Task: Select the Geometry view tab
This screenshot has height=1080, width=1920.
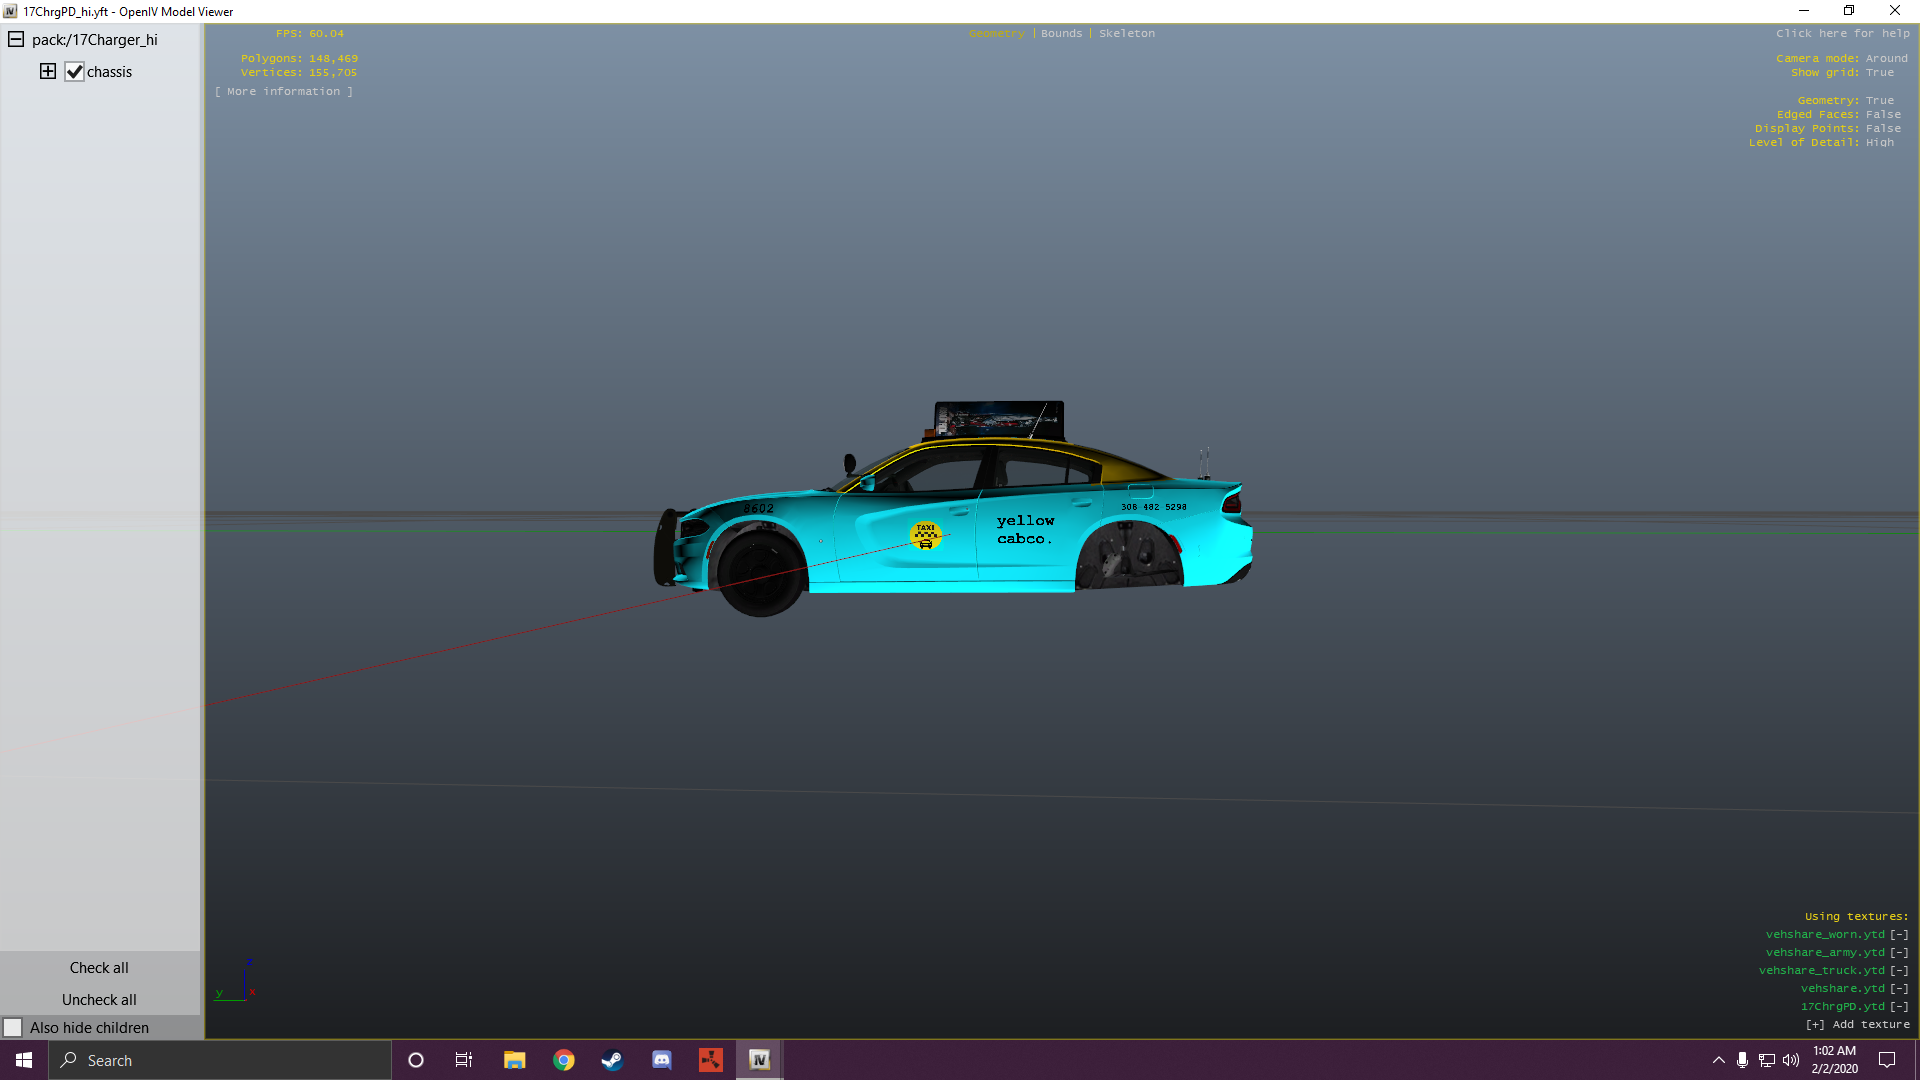Action: click(x=996, y=34)
